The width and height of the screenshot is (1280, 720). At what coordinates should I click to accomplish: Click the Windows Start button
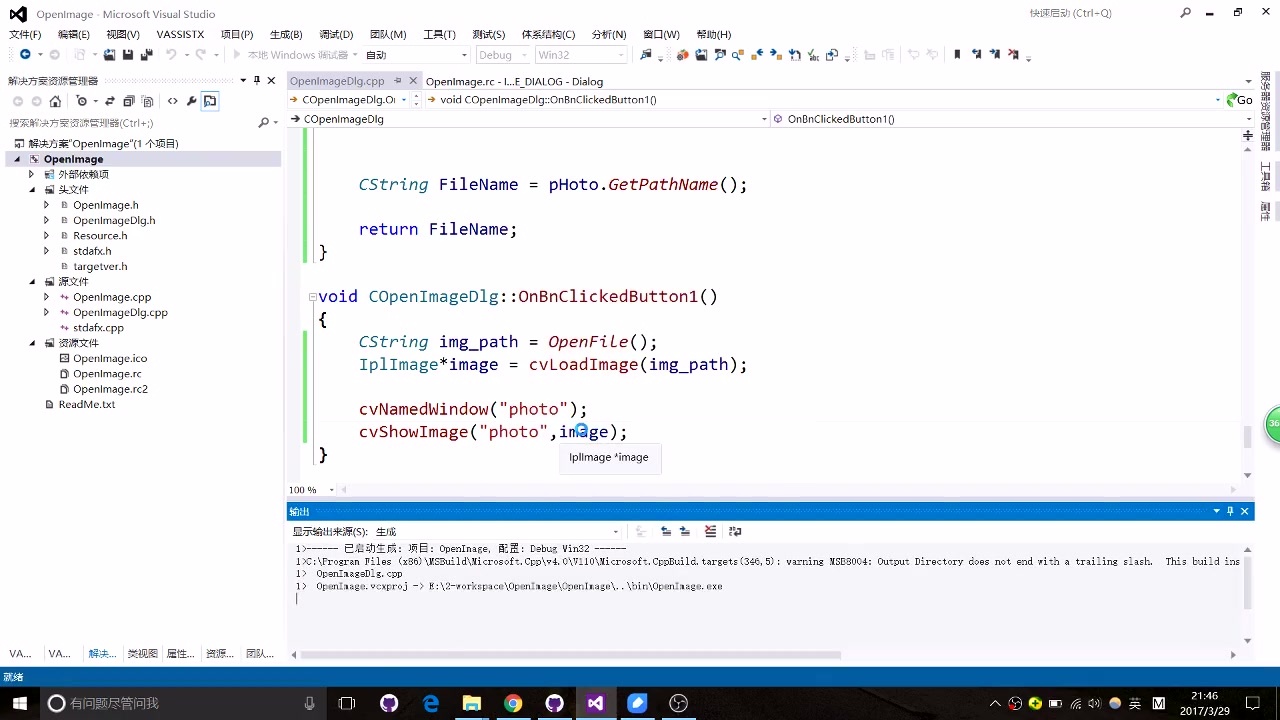(x=19, y=703)
